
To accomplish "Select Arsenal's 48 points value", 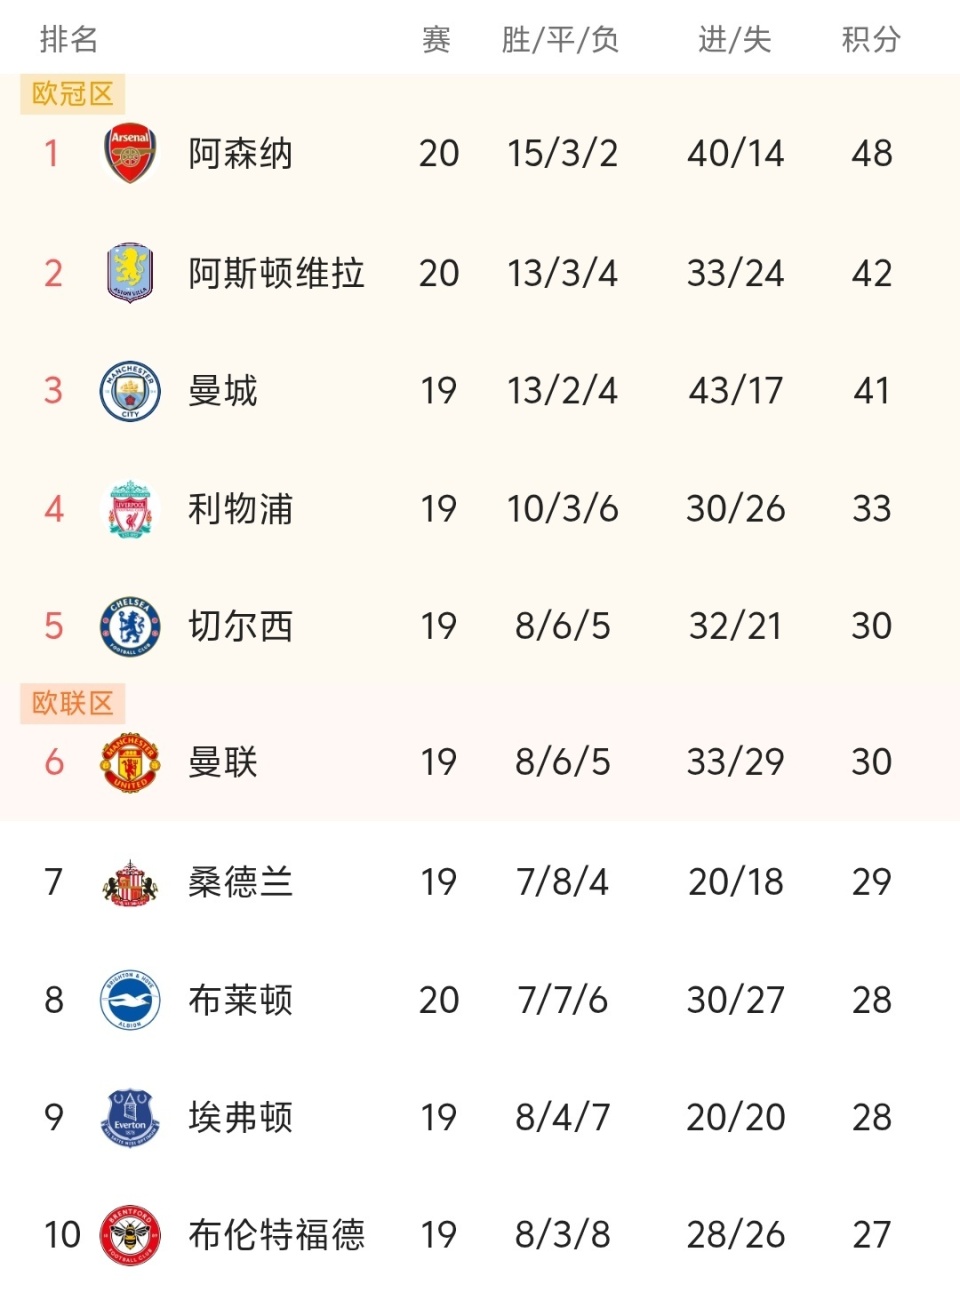I will tap(871, 154).
